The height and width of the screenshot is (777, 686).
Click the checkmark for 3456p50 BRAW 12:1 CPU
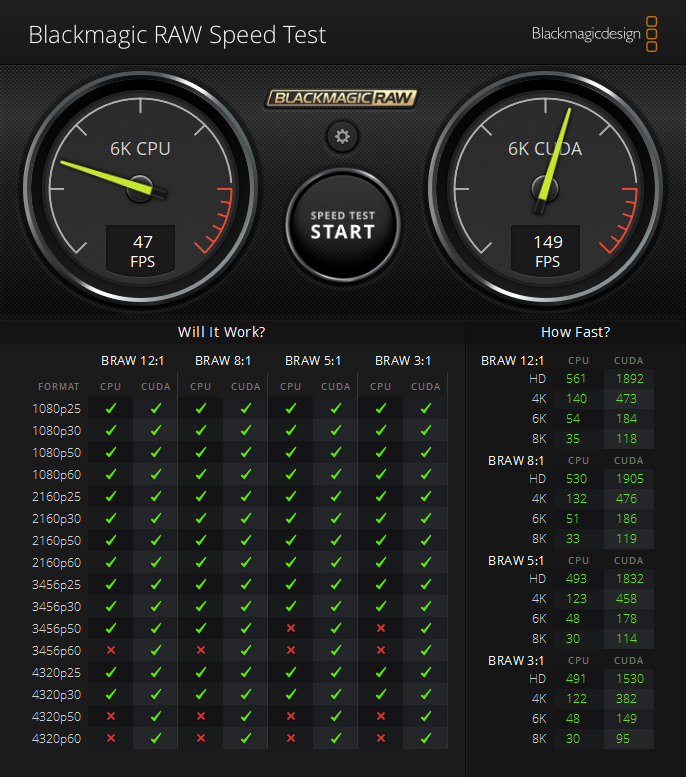pyautogui.click(x=111, y=628)
